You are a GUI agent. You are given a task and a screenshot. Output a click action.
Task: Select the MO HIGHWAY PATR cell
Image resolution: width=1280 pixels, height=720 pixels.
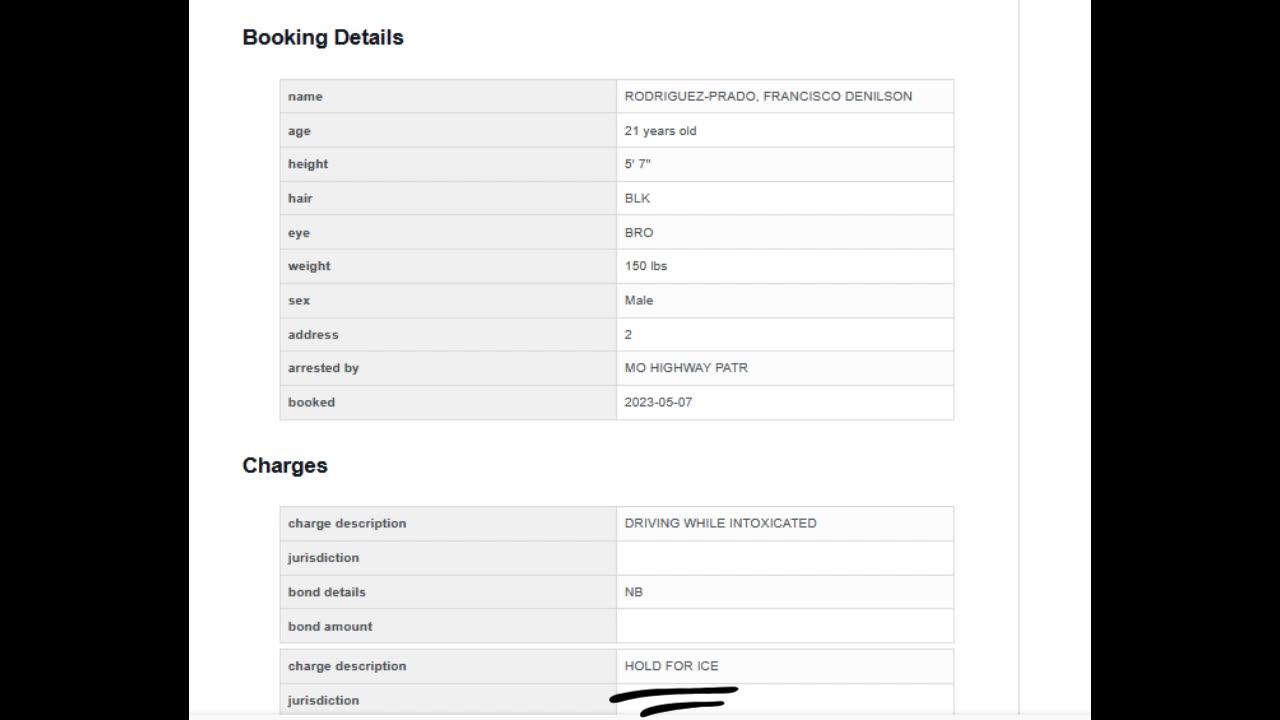coord(686,368)
